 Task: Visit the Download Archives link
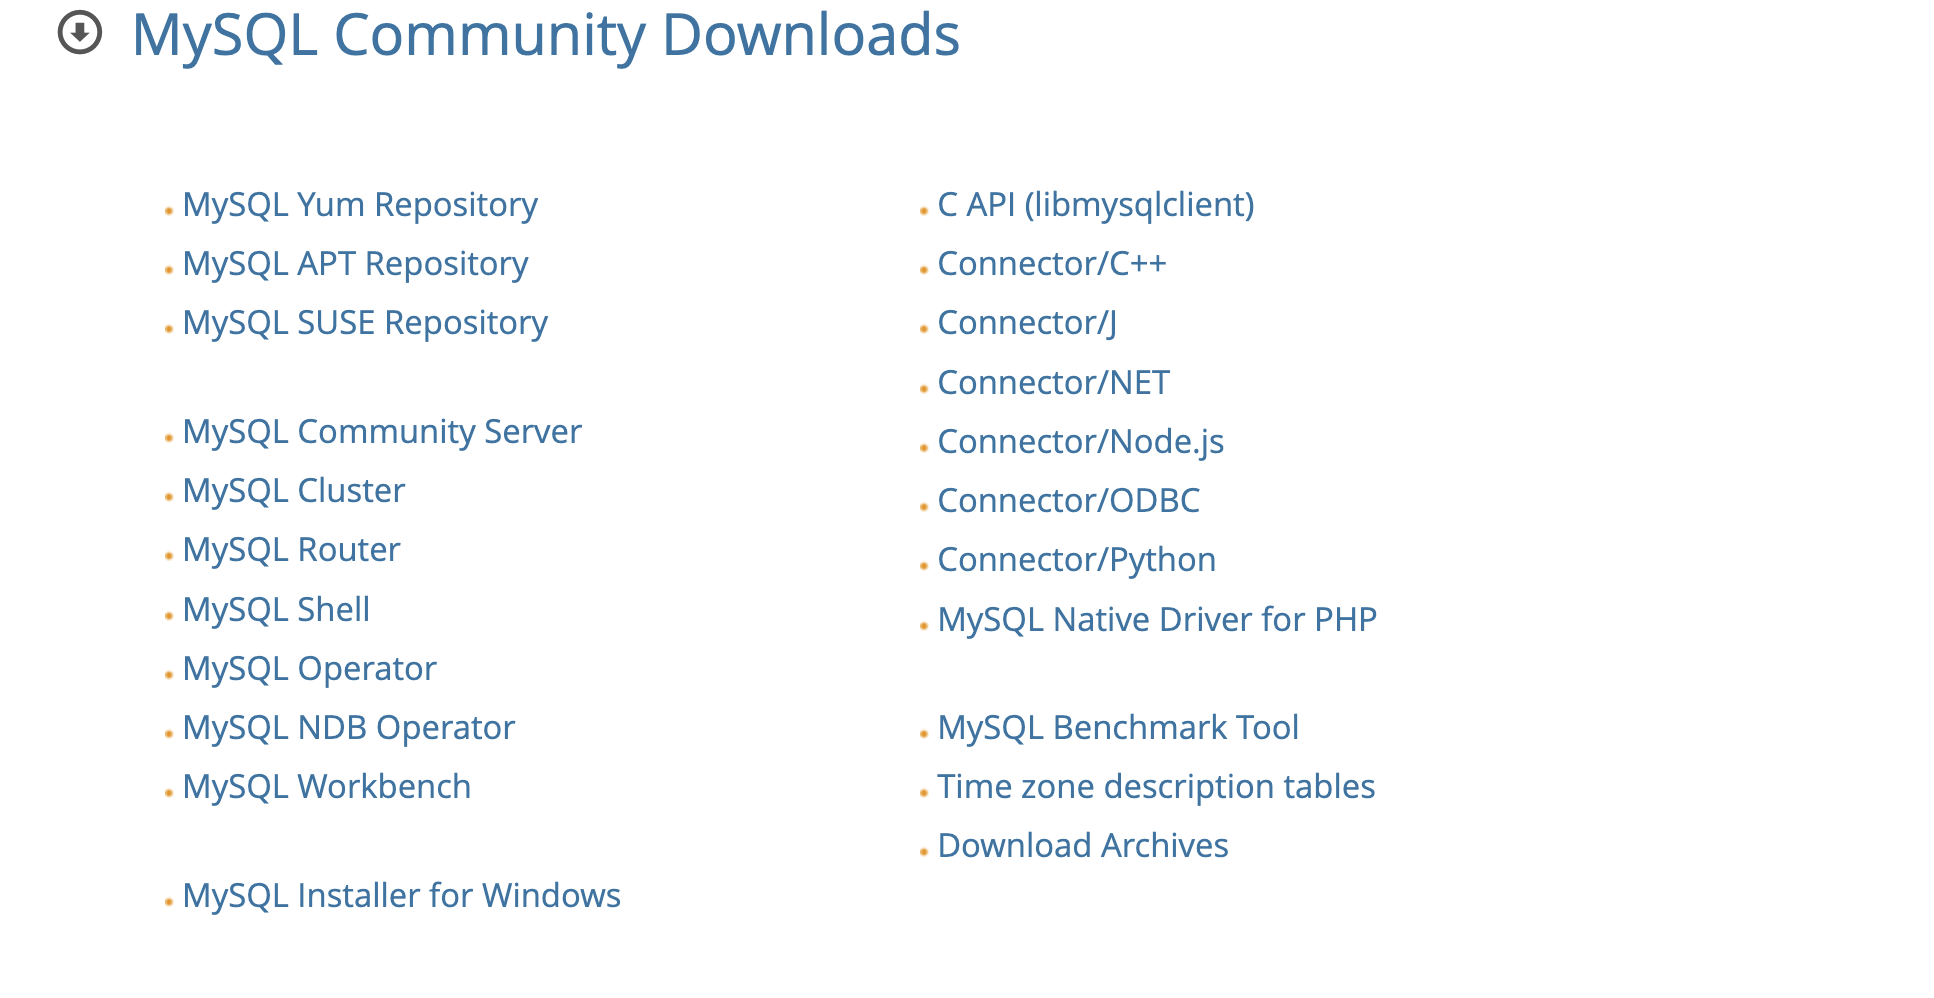1083,846
